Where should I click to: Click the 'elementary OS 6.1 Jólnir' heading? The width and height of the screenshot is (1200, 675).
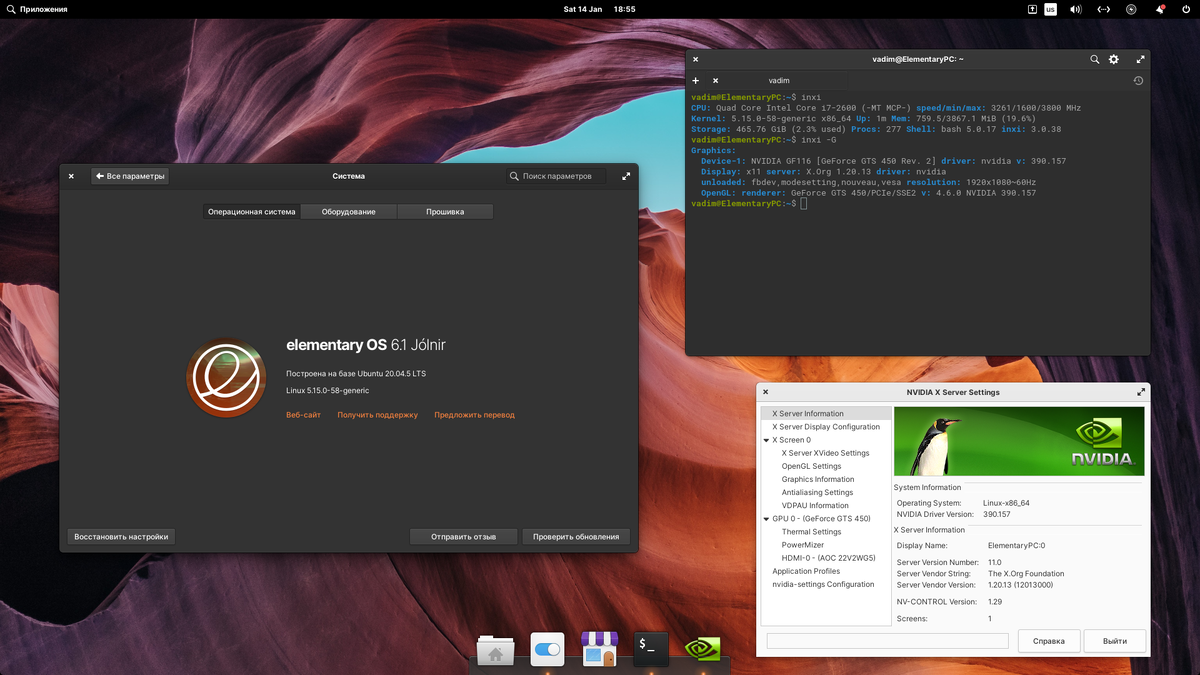(366, 345)
